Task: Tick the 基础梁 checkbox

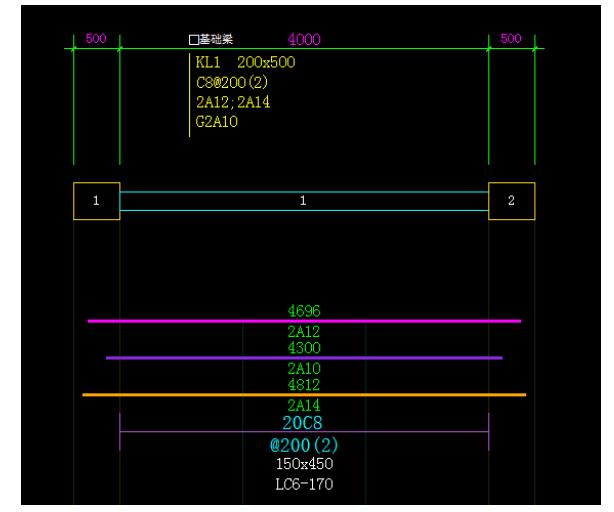Action: pos(194,40)
